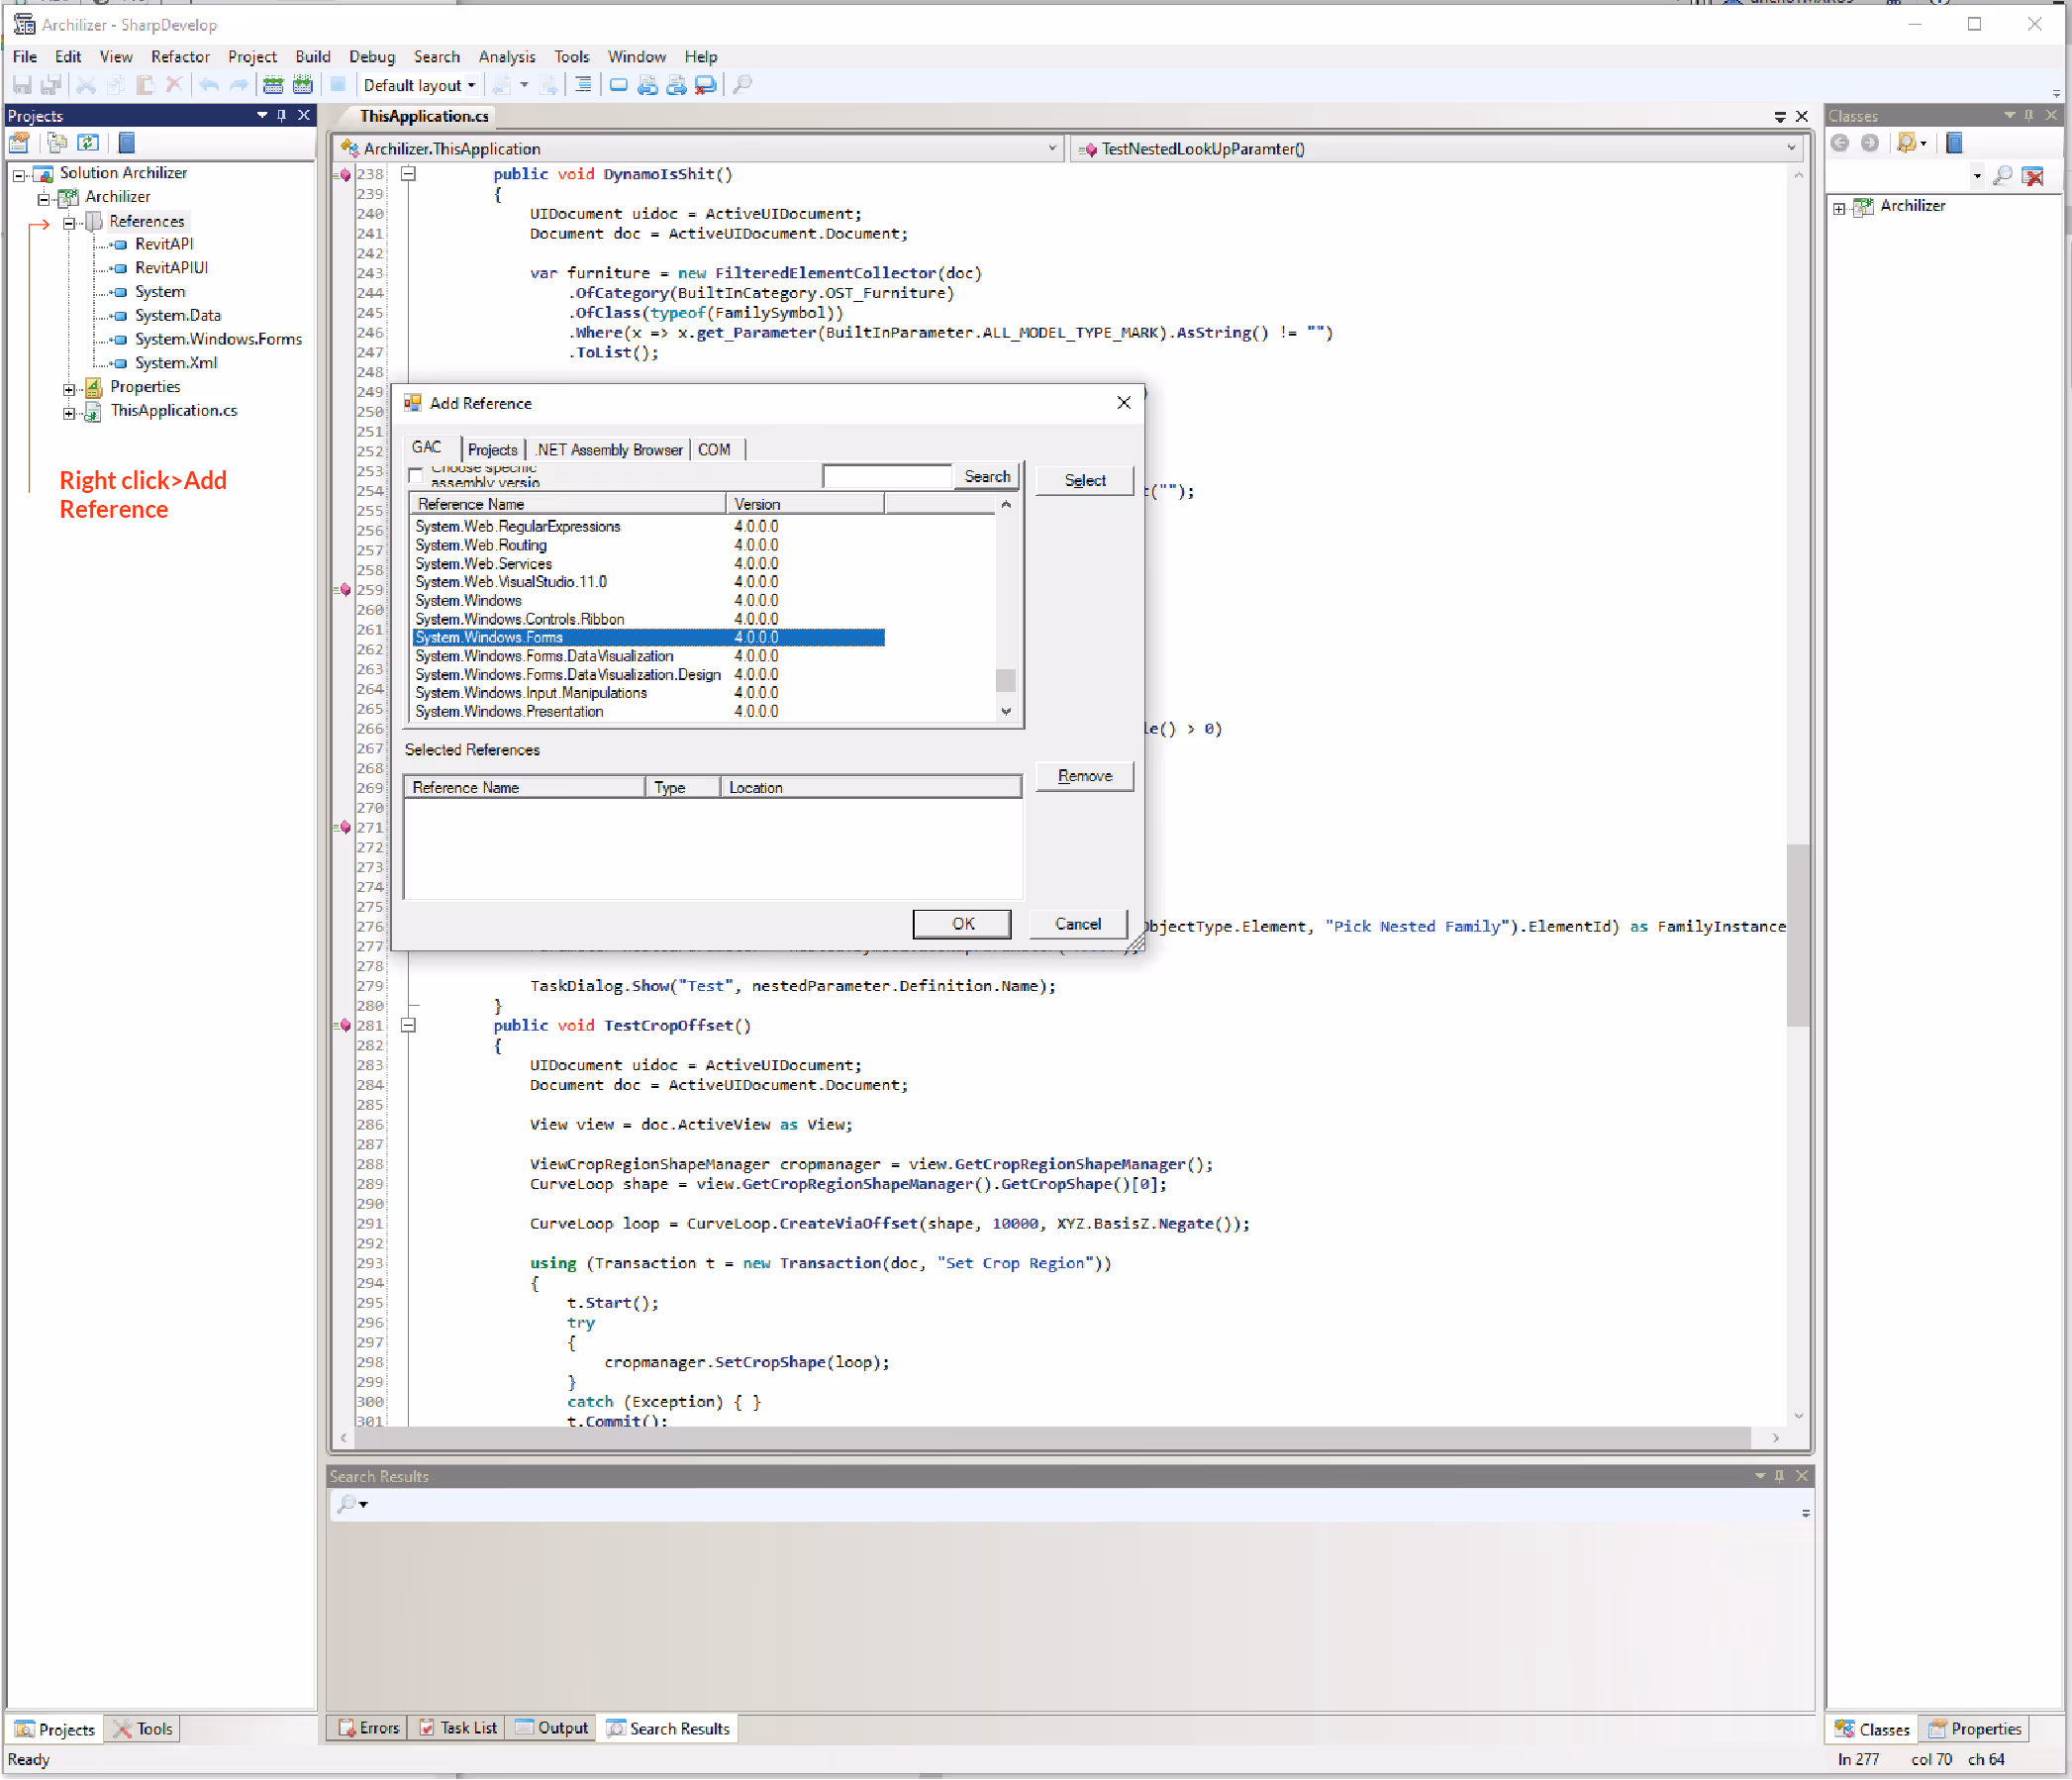Click the Classes panel forward arrow
Viewport: 2072px width, 1780px height.
tap(1870, 143)
